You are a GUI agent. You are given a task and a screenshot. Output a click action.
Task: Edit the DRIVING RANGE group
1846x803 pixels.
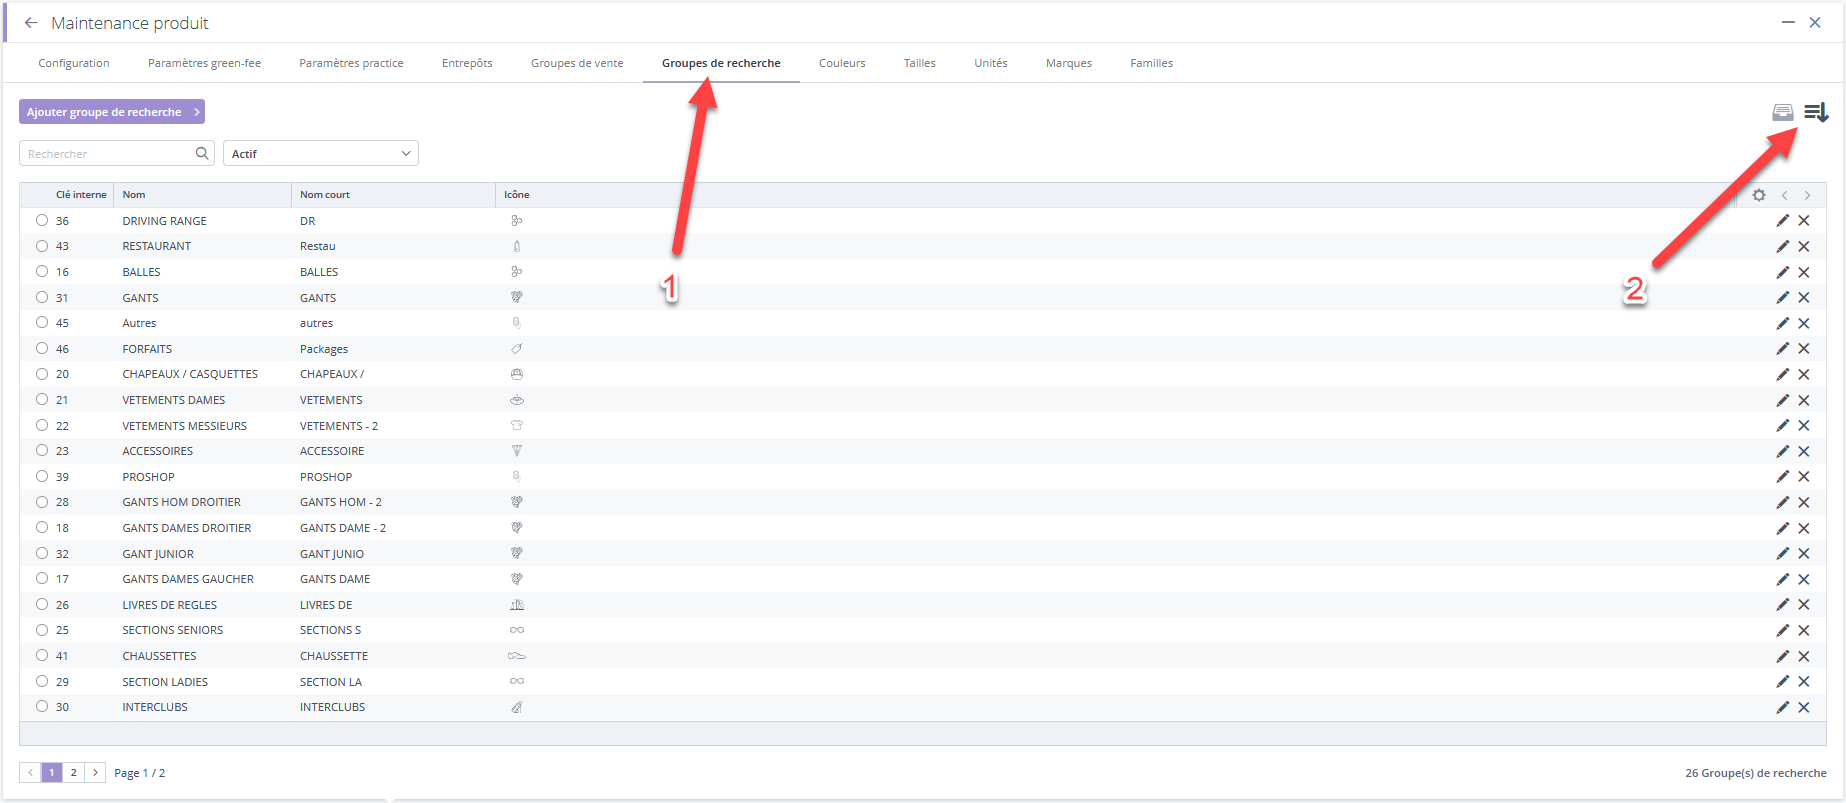tap(1782, 220)
